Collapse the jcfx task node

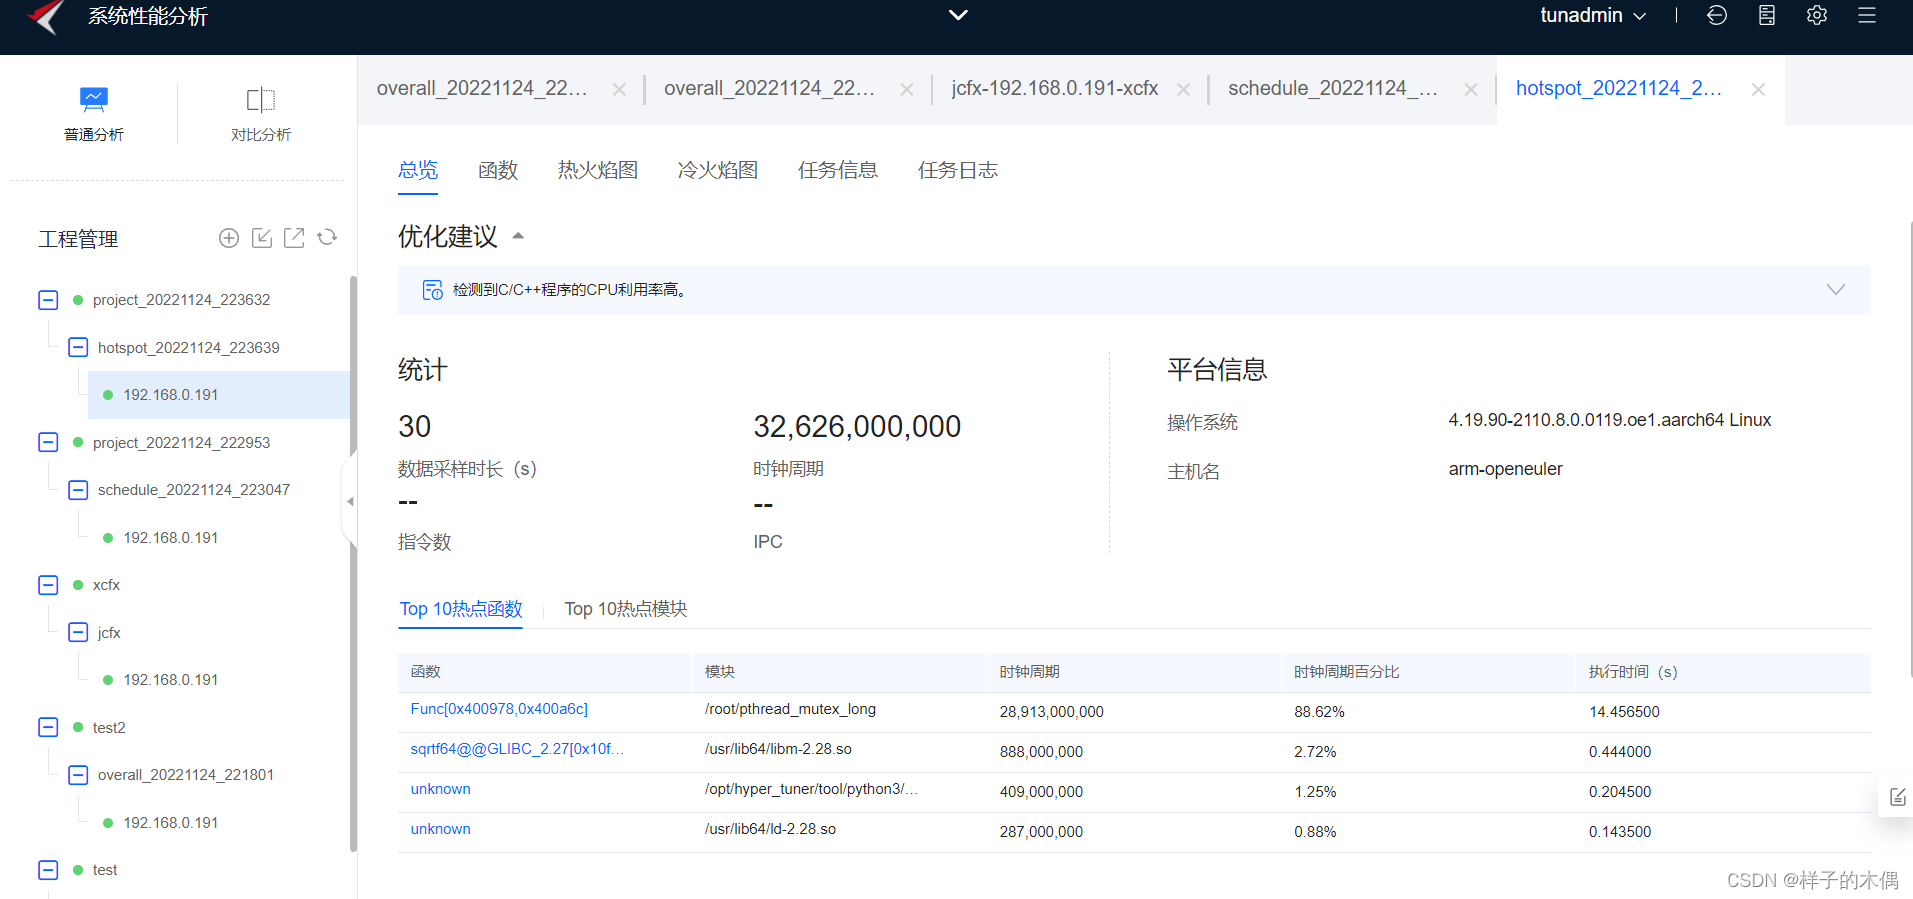78,632
